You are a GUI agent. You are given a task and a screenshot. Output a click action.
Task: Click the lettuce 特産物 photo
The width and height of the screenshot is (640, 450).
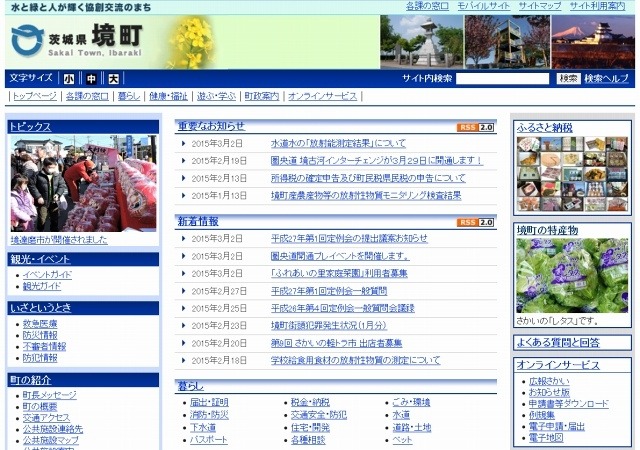(572, 276)
